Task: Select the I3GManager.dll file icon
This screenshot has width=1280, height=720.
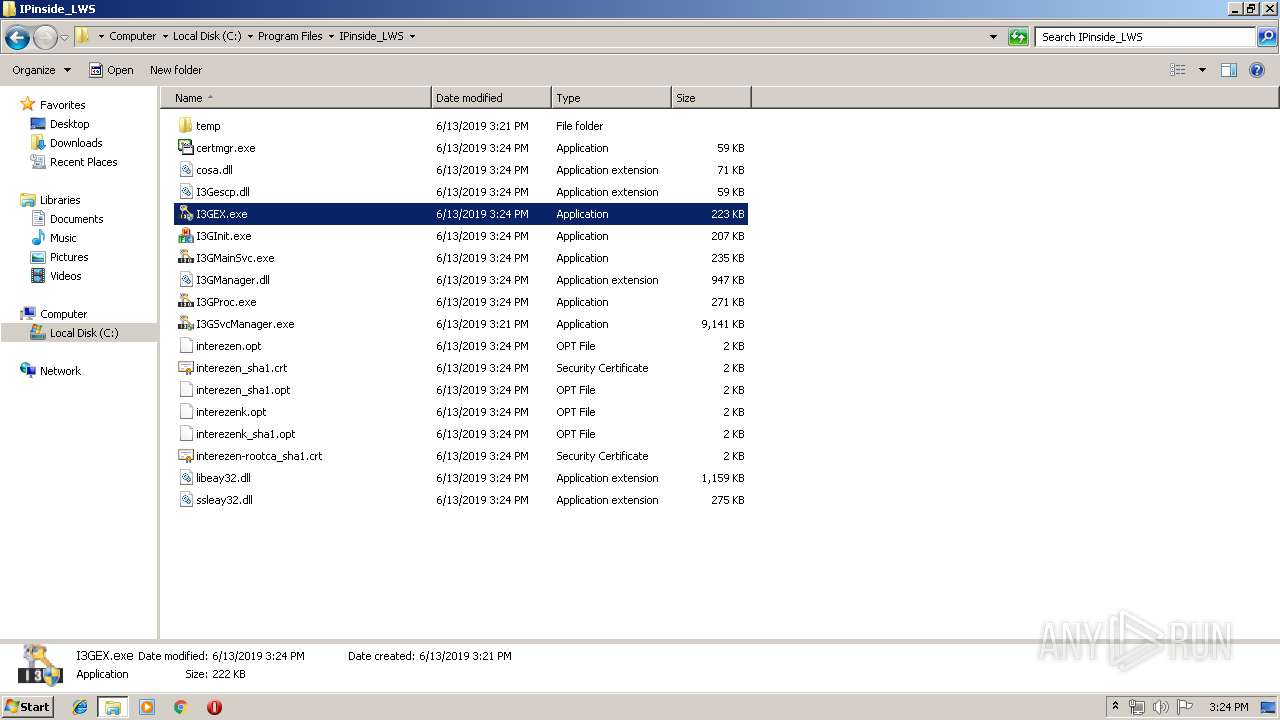Action: [x=185, y=280]
